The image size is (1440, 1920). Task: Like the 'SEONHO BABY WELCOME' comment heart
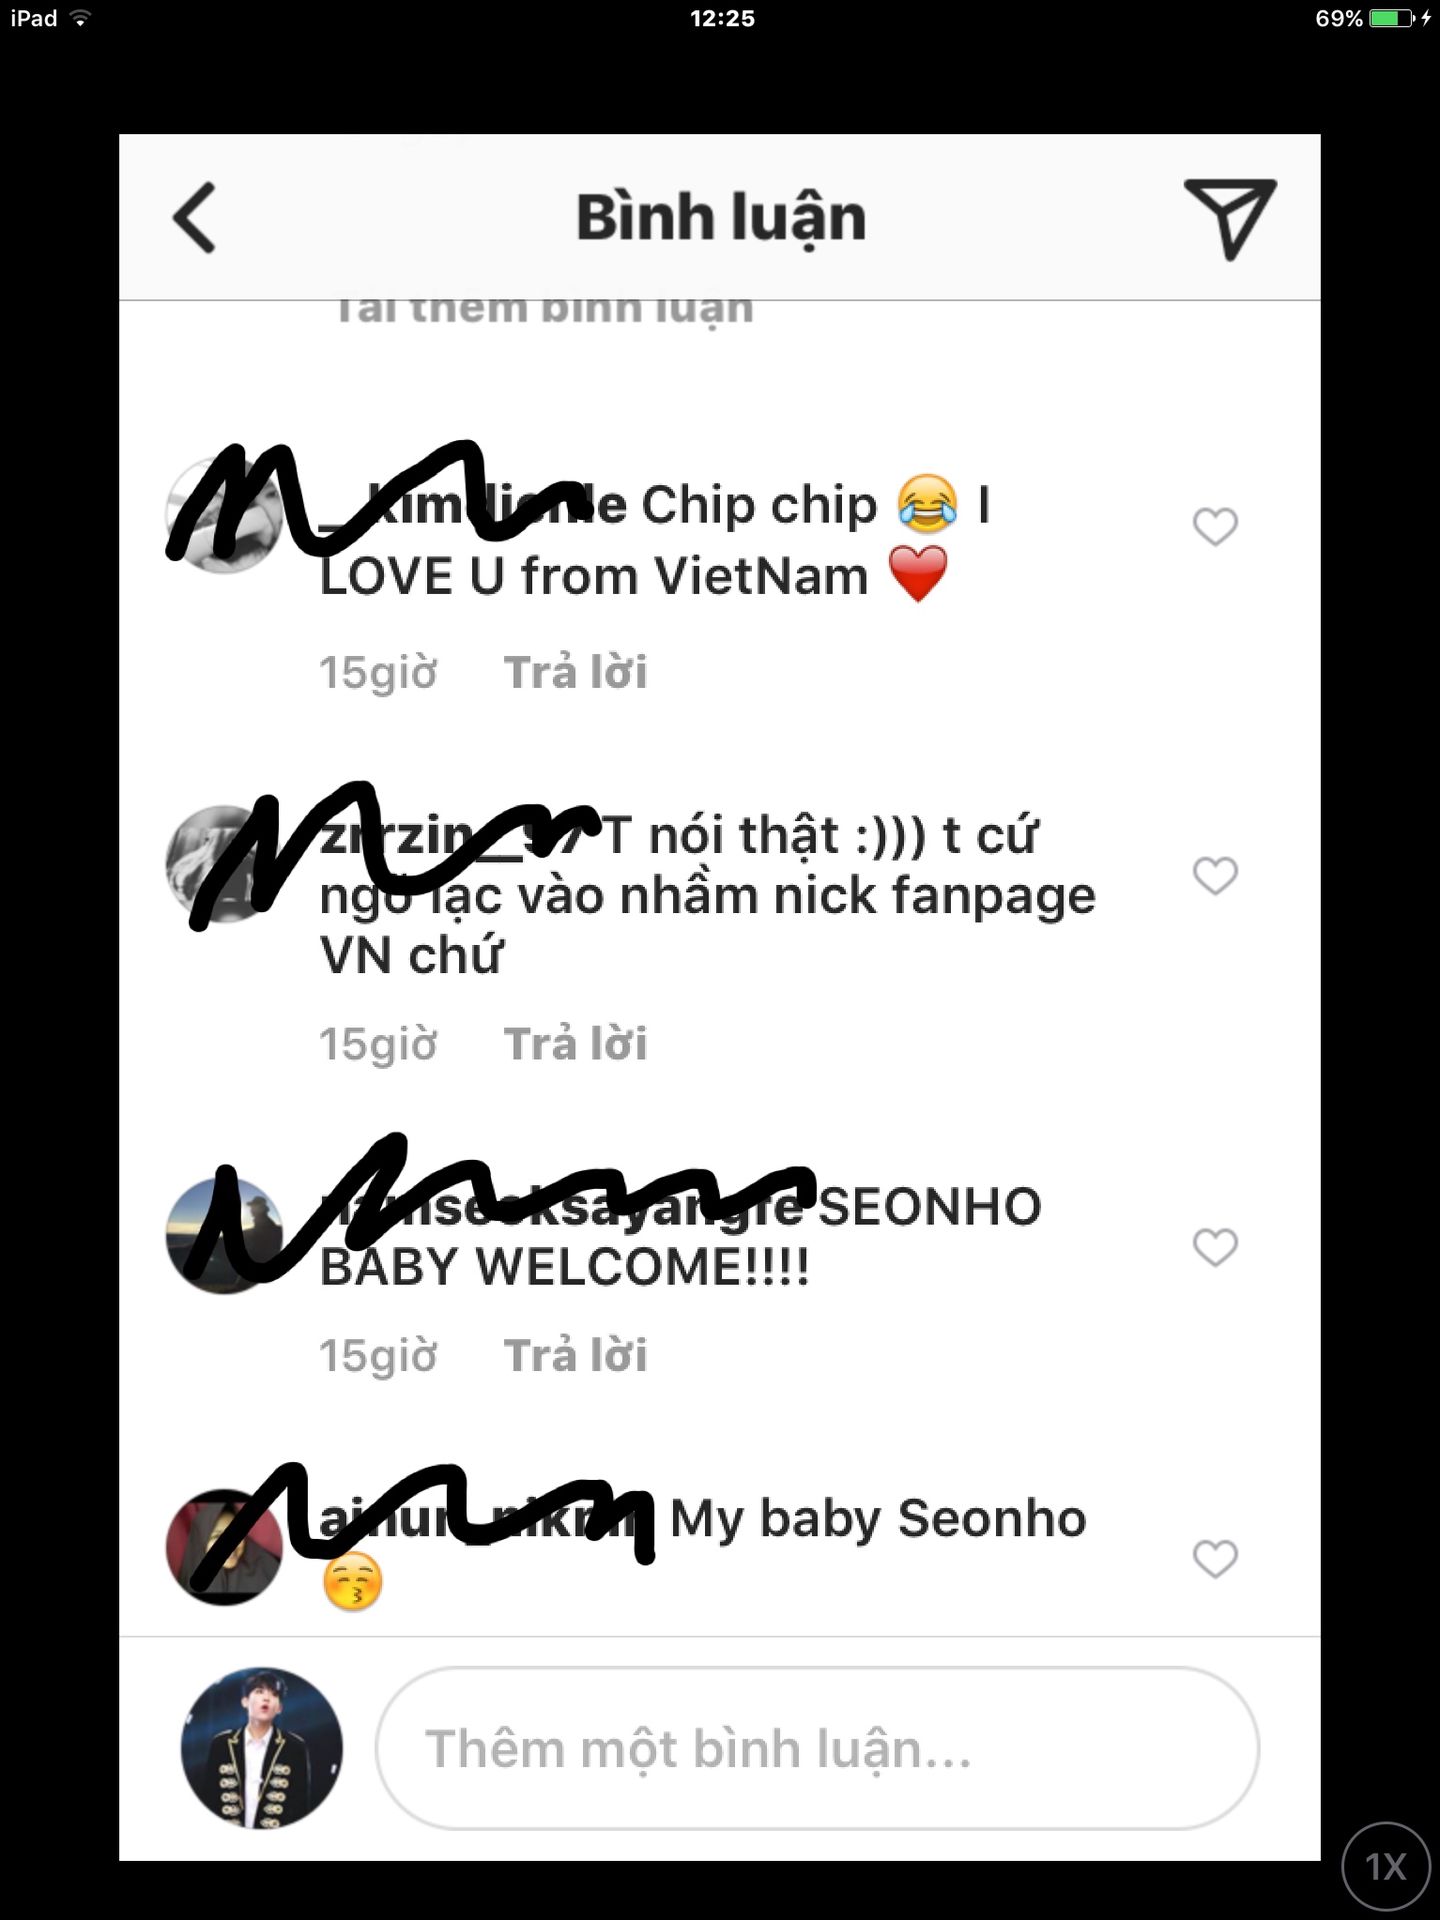1215,1247
